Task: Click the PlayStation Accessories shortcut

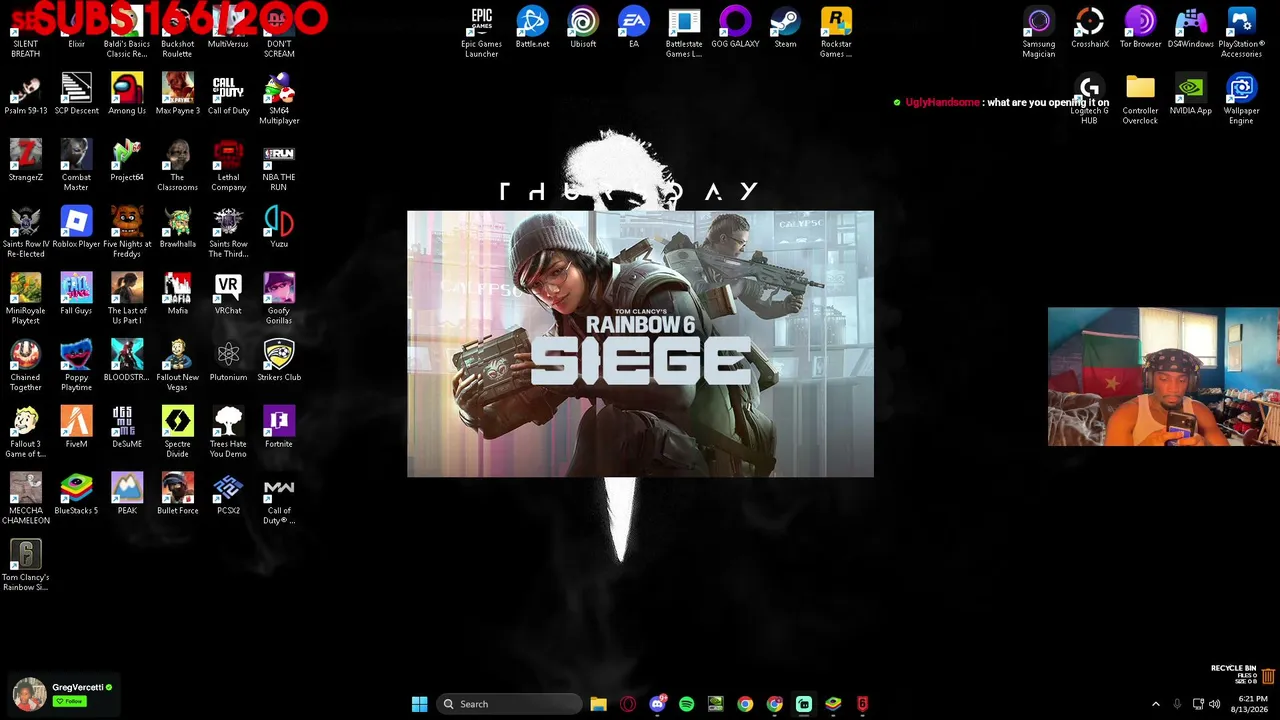Action: pos(1241,32)
